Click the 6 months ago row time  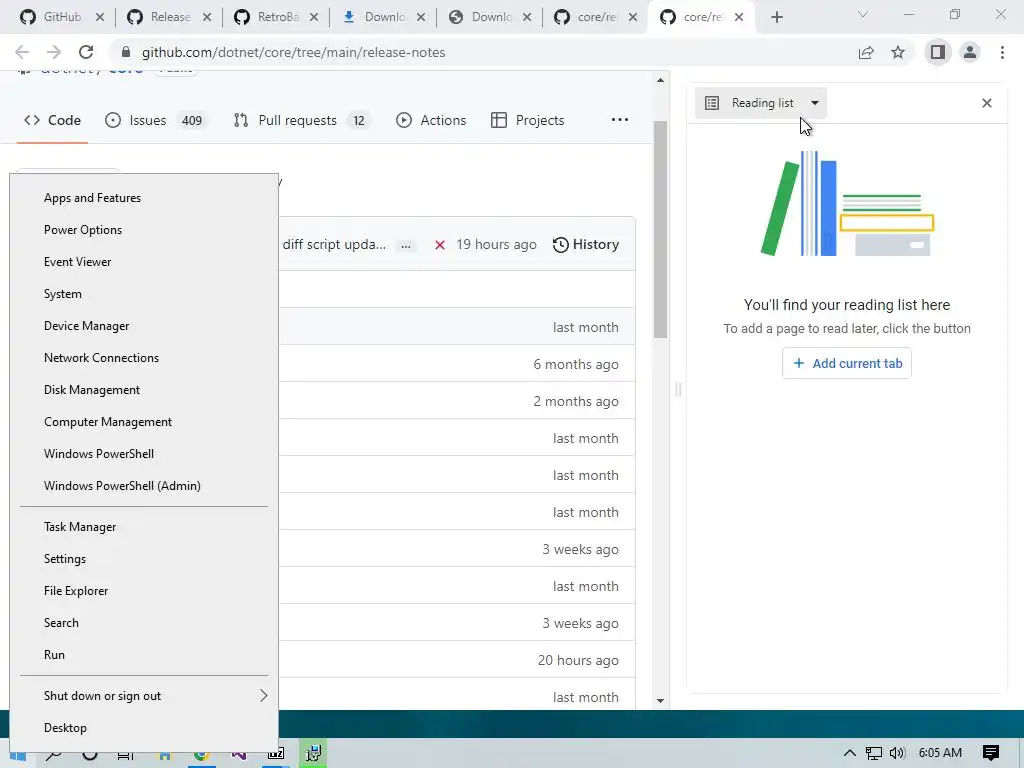(576, 364)
